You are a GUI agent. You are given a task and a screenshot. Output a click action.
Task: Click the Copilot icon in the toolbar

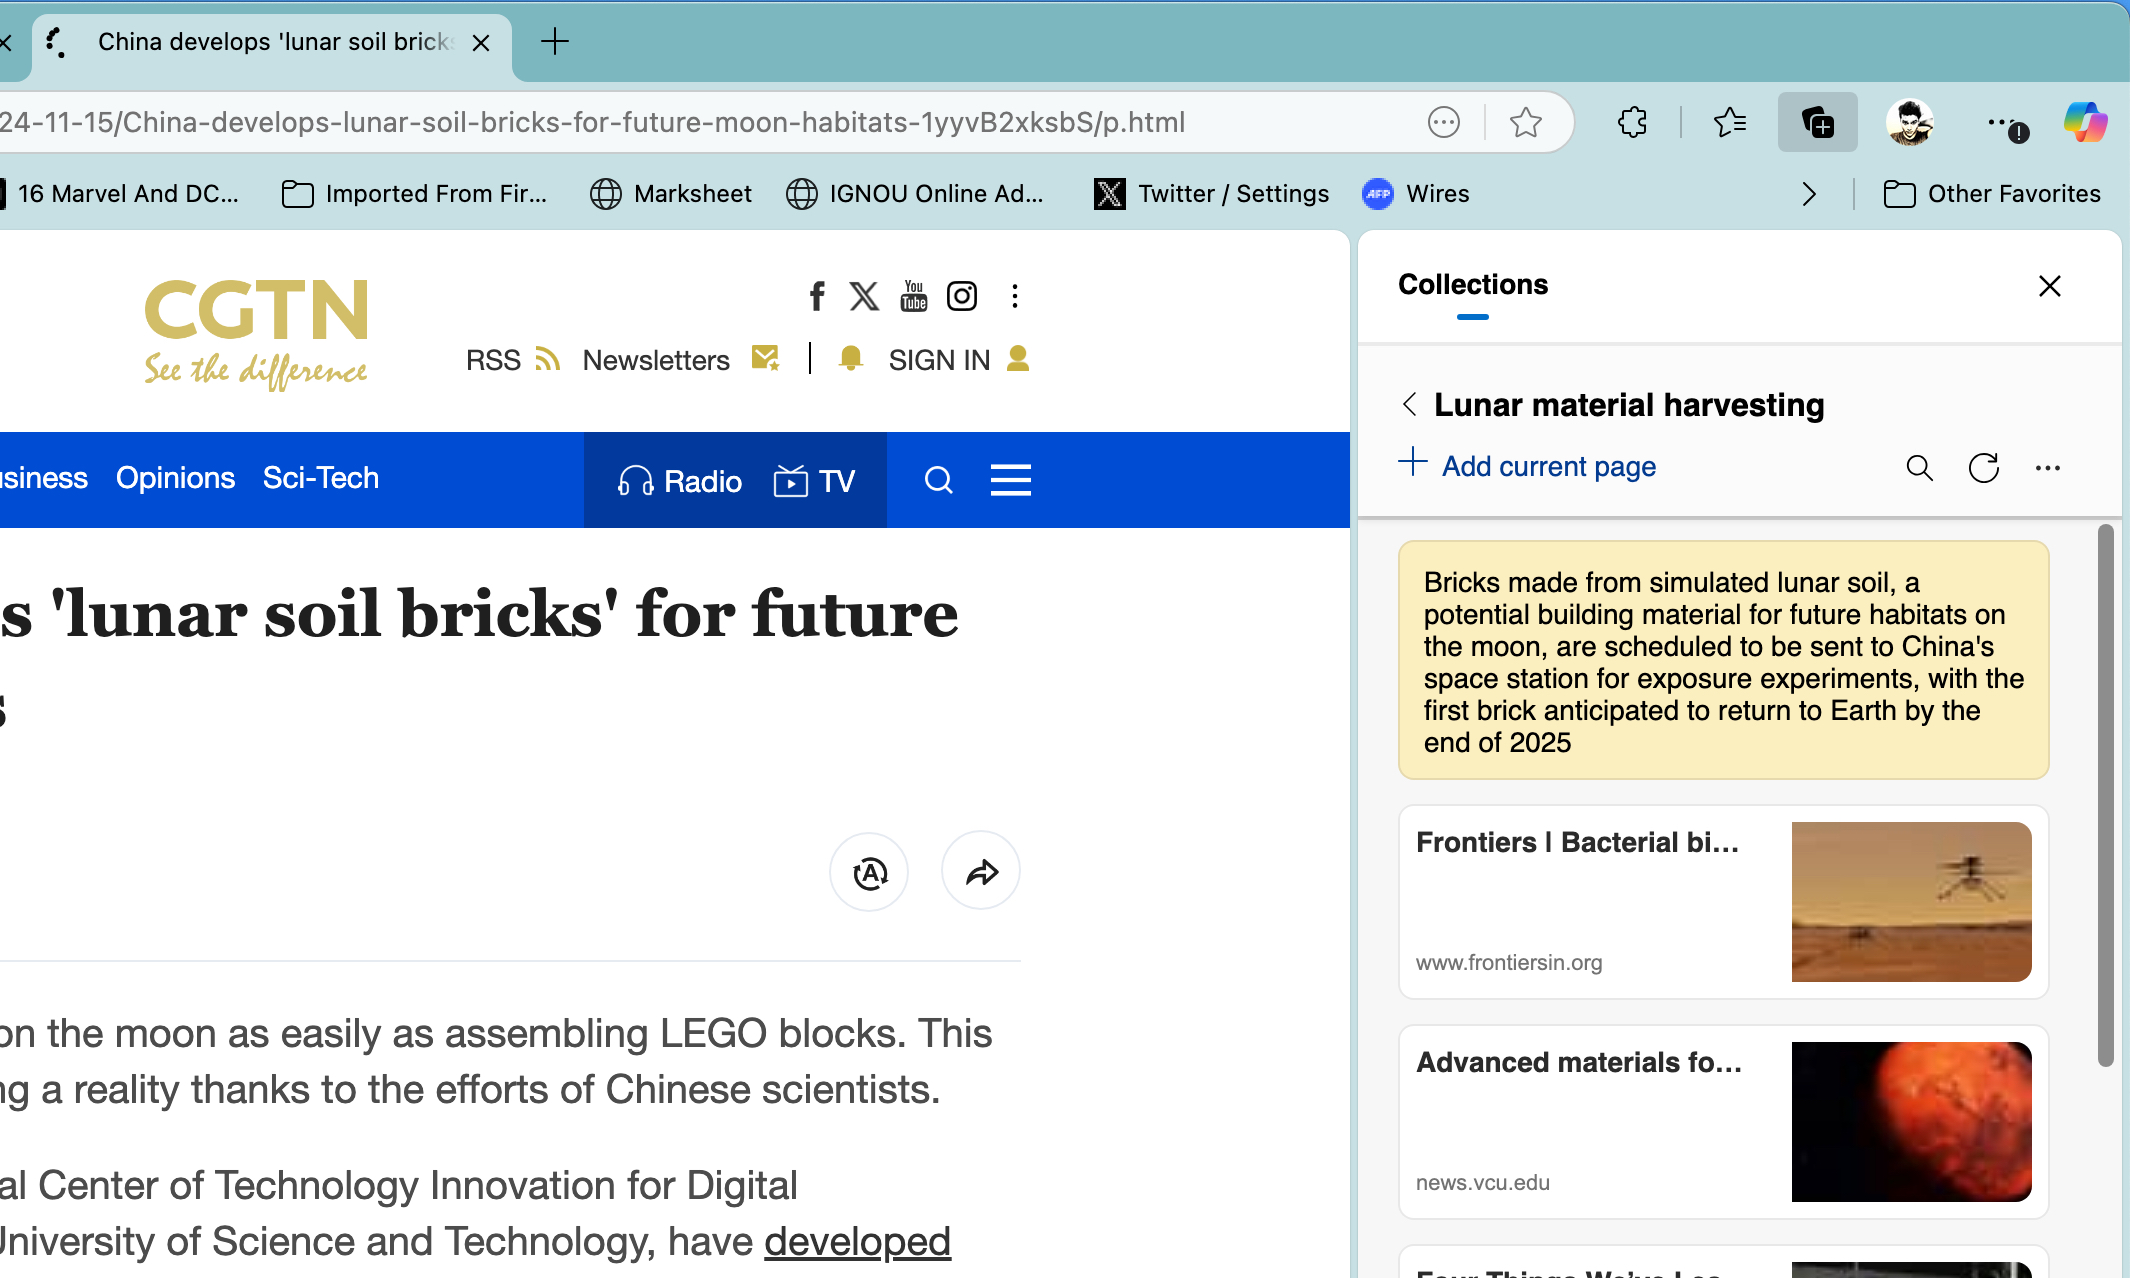point(2085,122)
